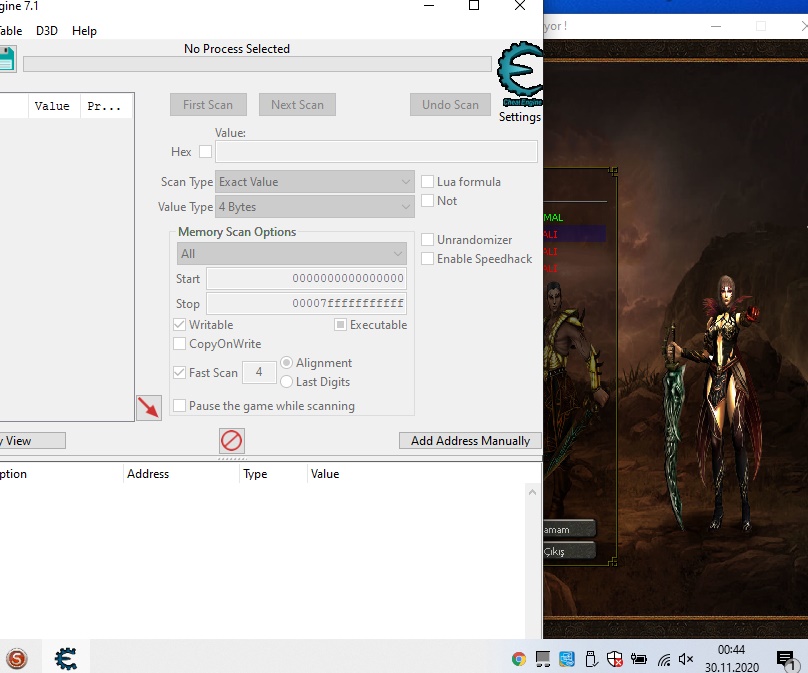
Task: Select the green NORMAL server row in game
Action: pos(575,217)
